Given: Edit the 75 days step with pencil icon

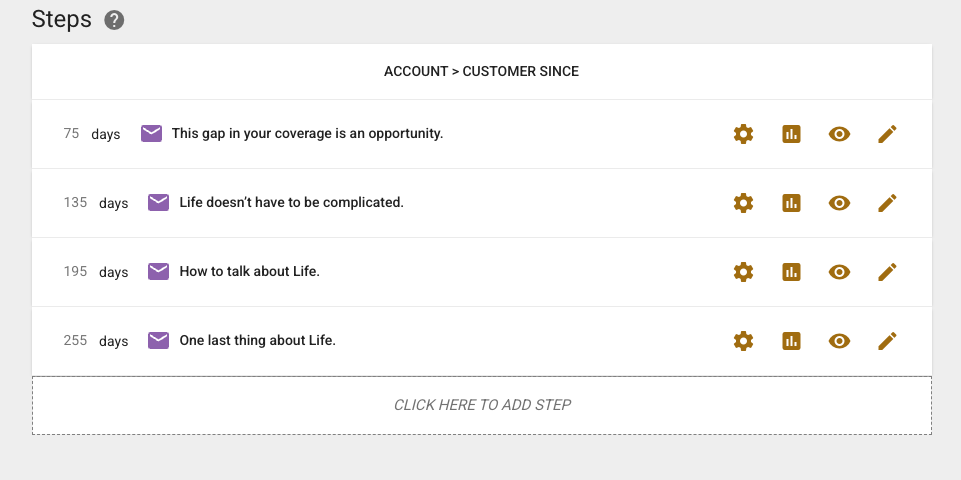Looking at the screenshot, I should pos(887,134).
